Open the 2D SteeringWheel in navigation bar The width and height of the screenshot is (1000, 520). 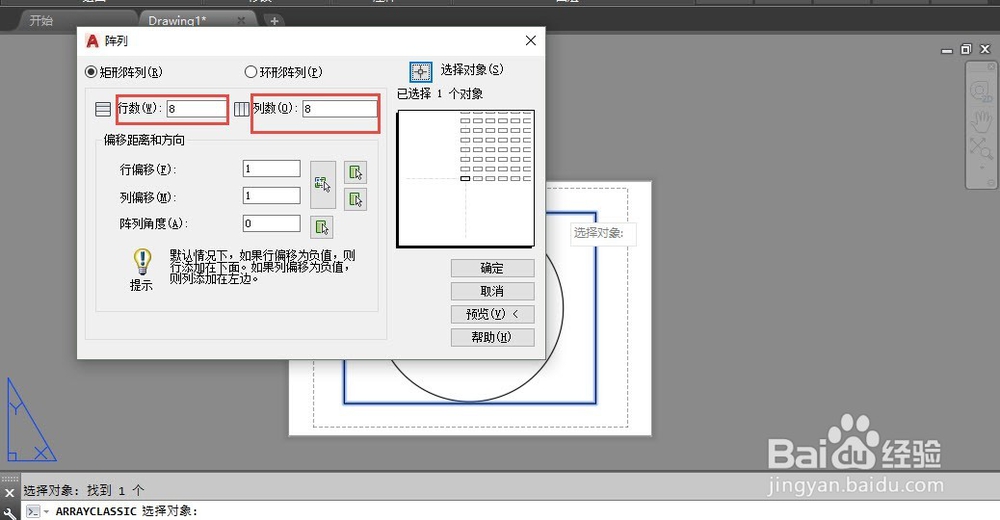tap(980, 91)
